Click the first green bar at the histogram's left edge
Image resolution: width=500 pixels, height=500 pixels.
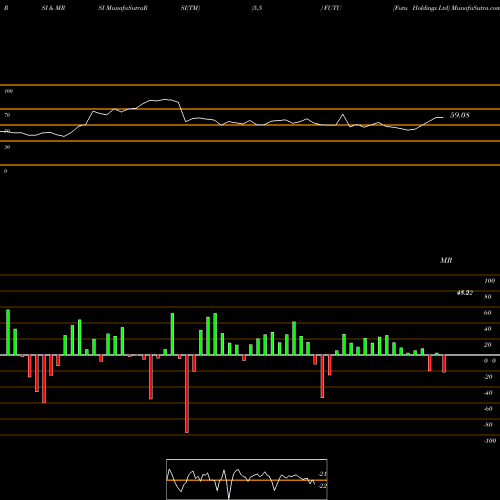(8, 332)
